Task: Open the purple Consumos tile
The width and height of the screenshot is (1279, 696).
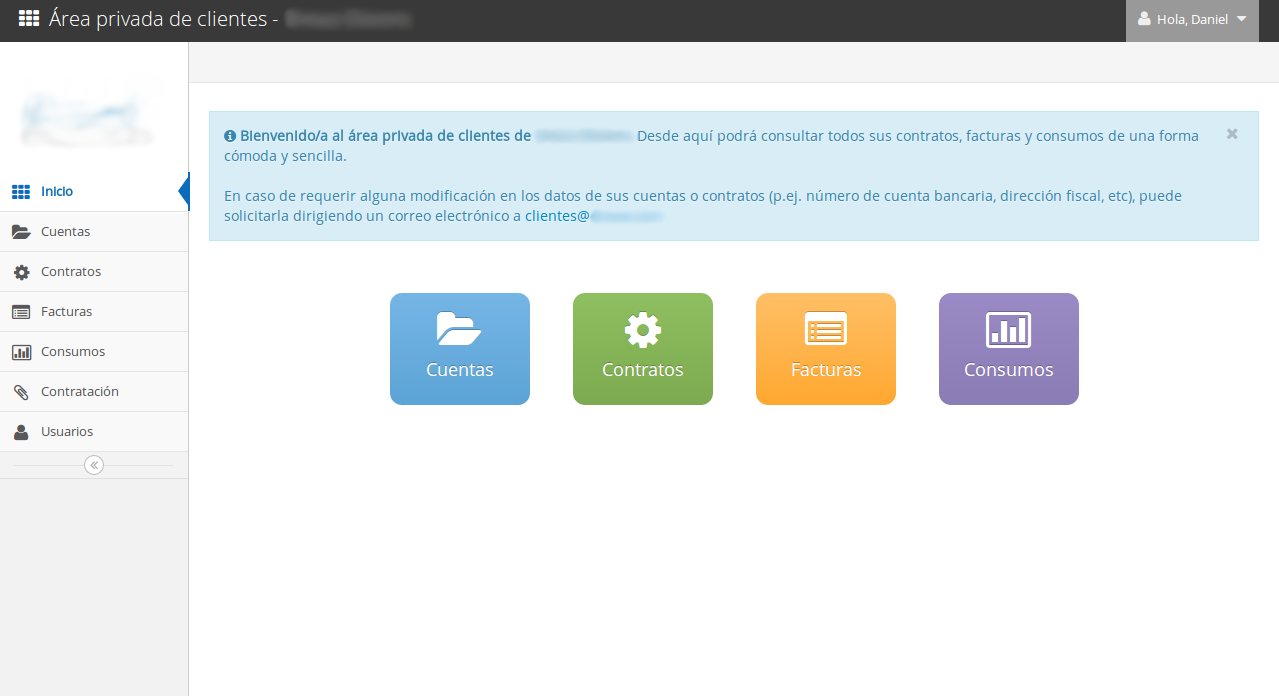Action: click(x=1008, y=348)
